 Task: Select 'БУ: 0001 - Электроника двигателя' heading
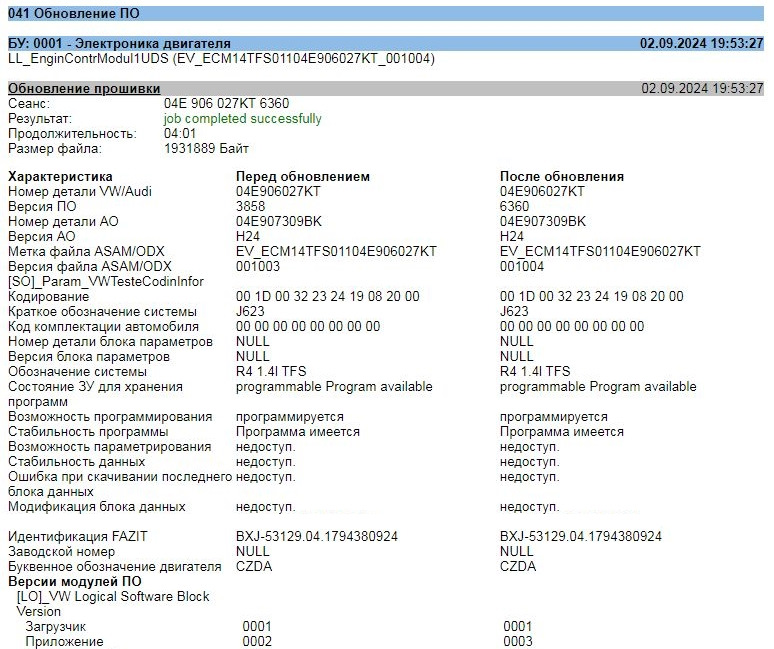pyautogui.click(x=119, y=43)
